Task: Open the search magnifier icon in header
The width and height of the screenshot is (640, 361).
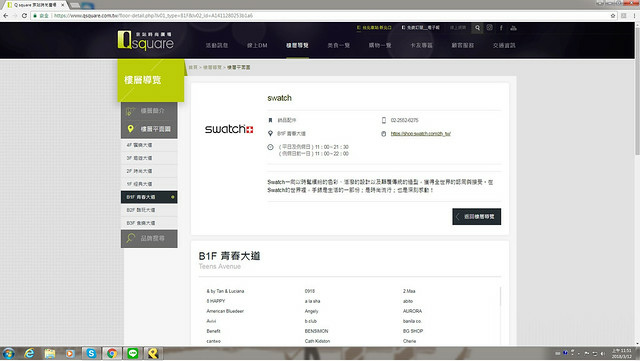Action: pos(477,28)
